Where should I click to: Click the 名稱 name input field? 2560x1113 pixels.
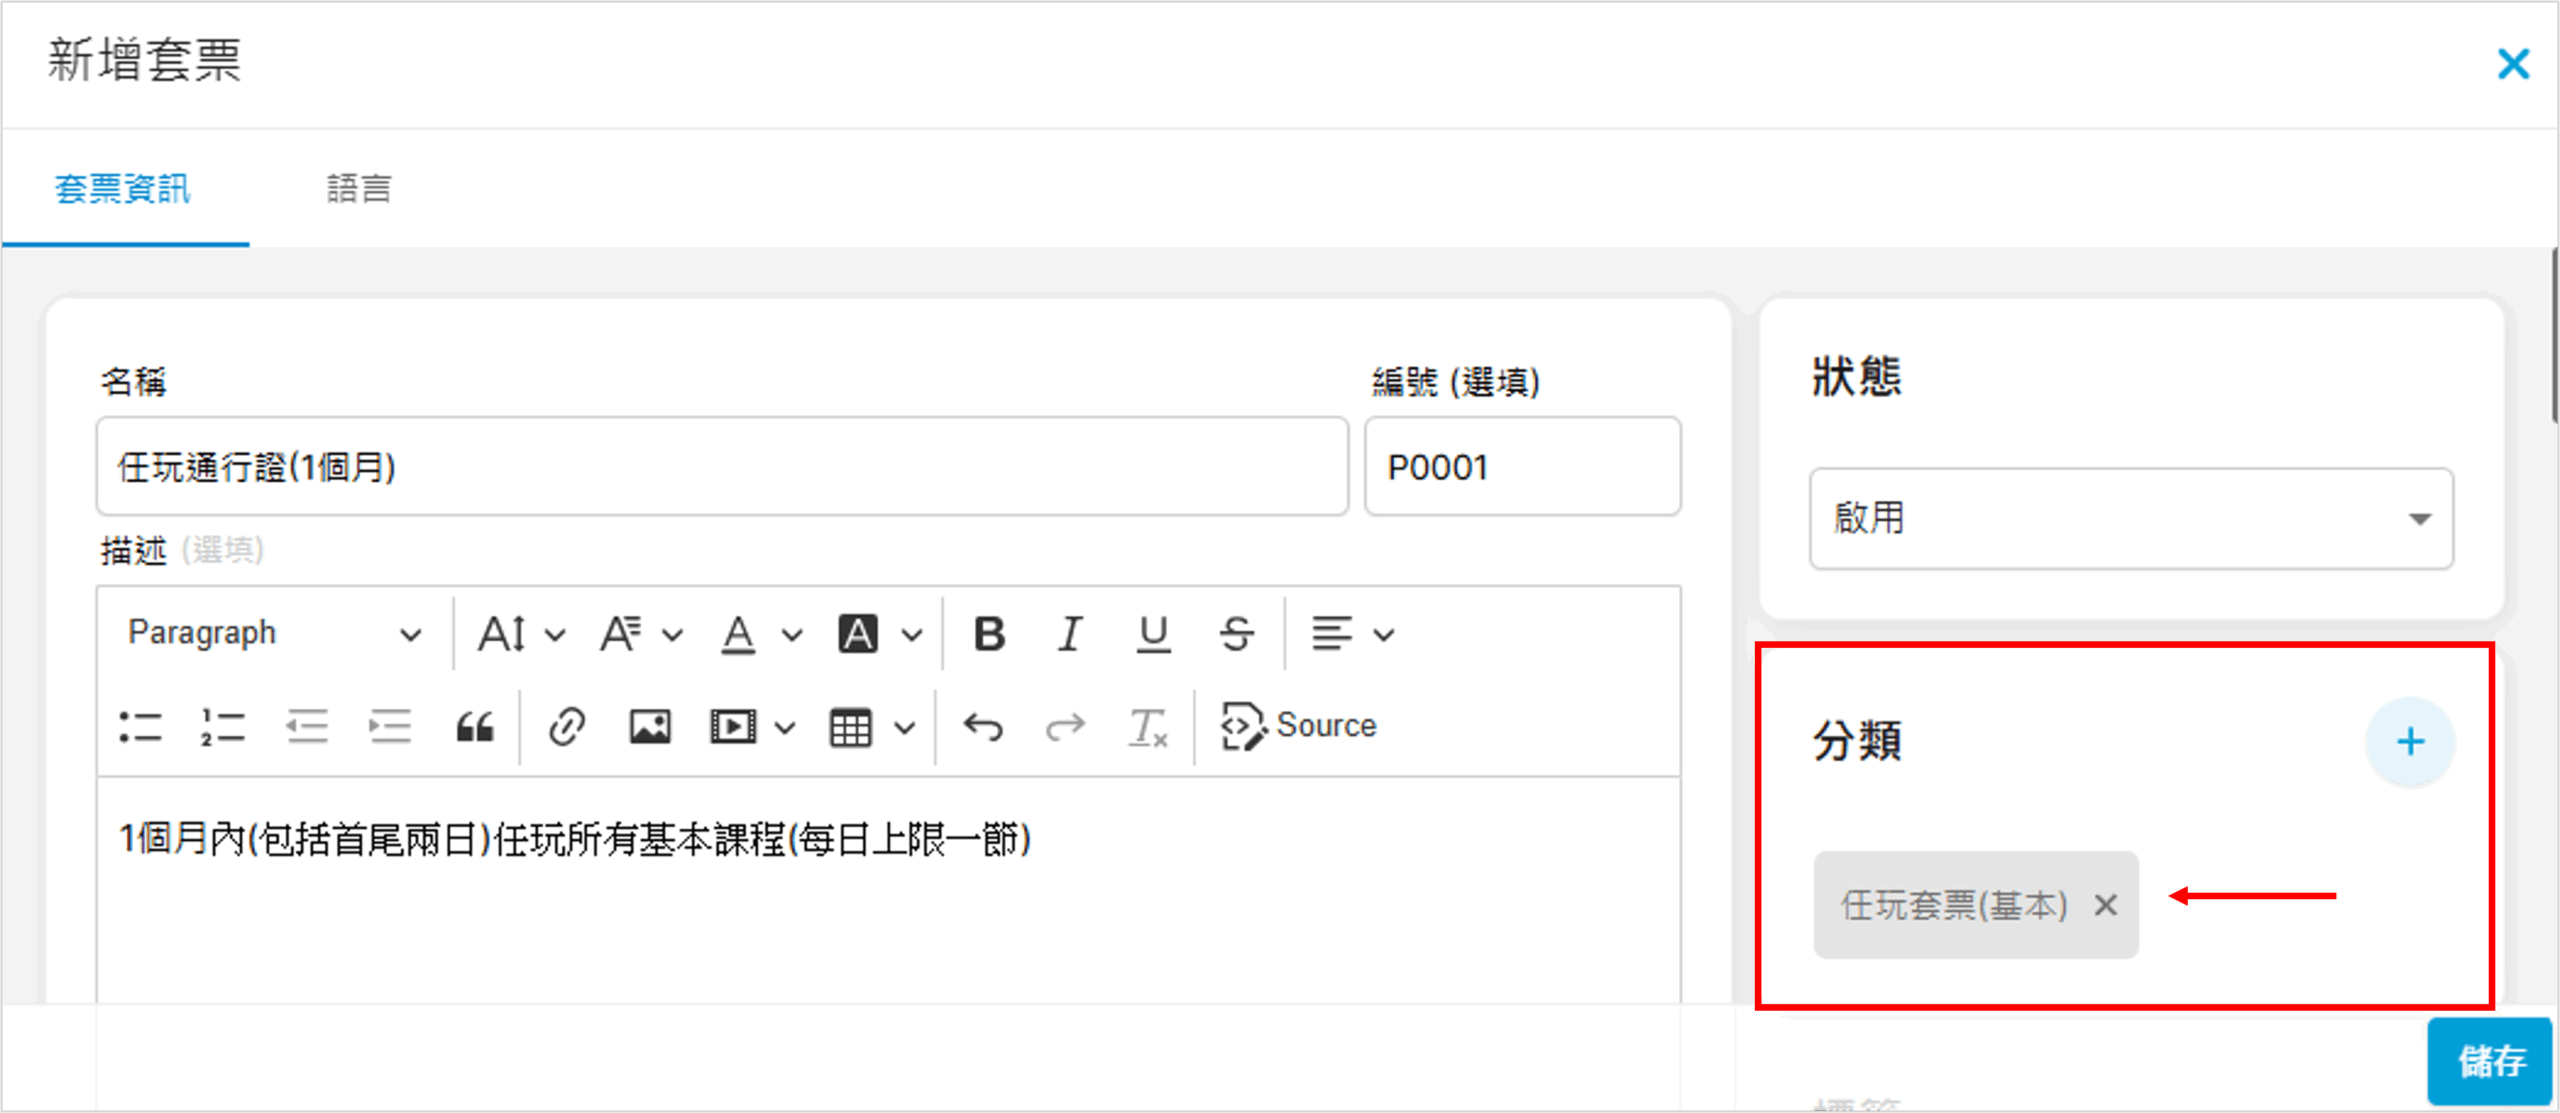click(x=722, y=467)
